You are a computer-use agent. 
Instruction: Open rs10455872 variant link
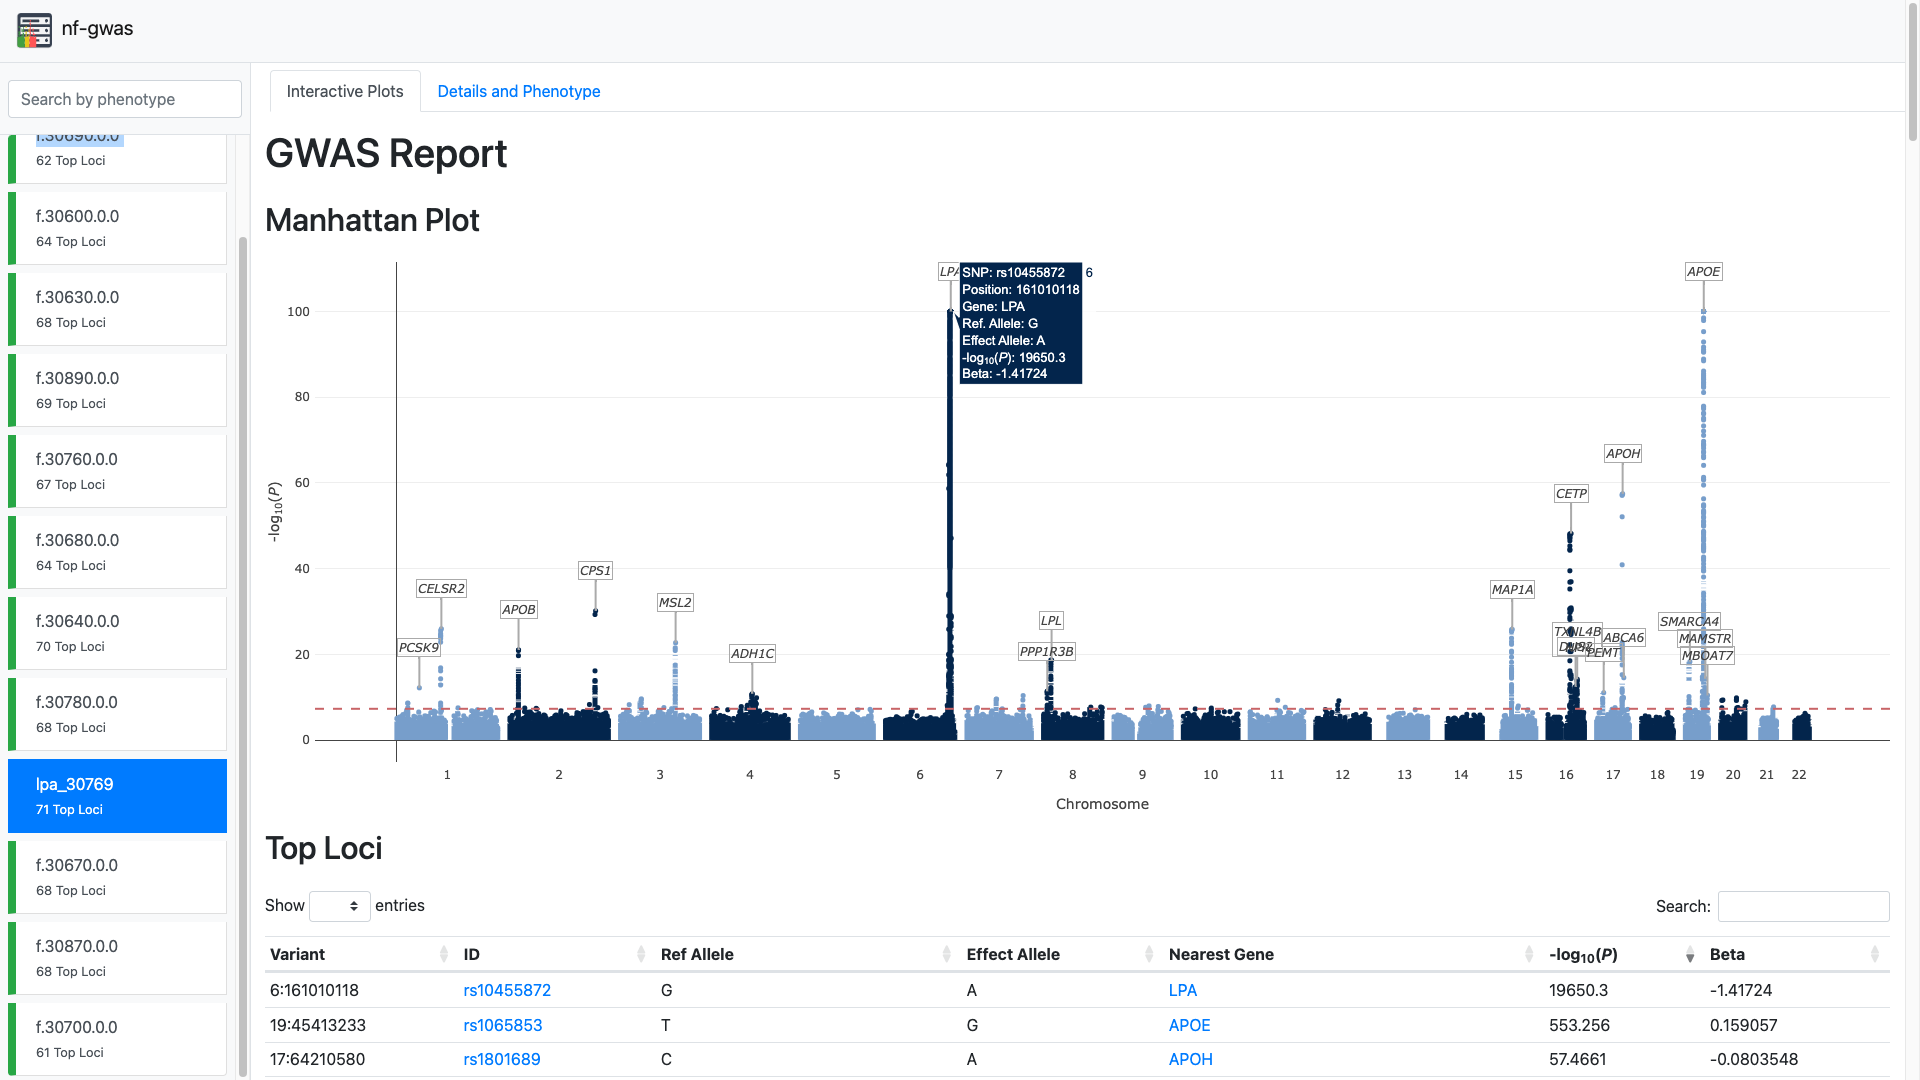(507, 990)
